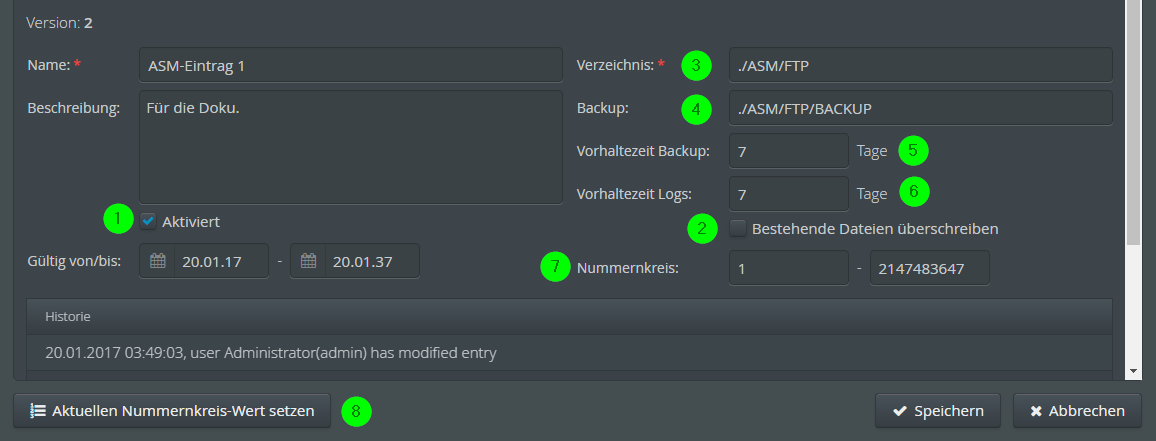The height and width of the screenshot is (441, 1156).
Task: Enable Bestehende Dateien überschreiben checkbox
Action: (x=738, y=229)
